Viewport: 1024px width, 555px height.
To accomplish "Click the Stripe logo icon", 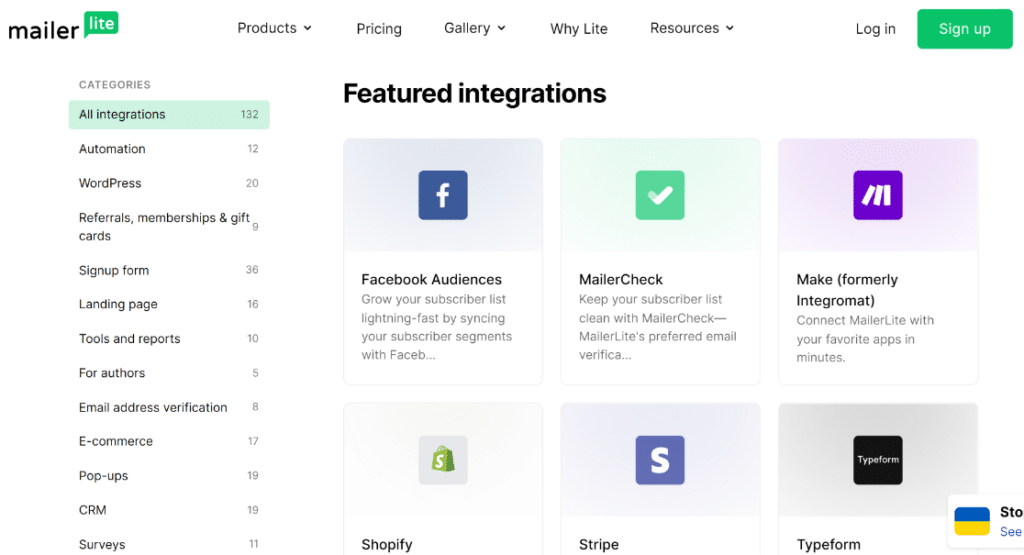I will coord(660,460).
